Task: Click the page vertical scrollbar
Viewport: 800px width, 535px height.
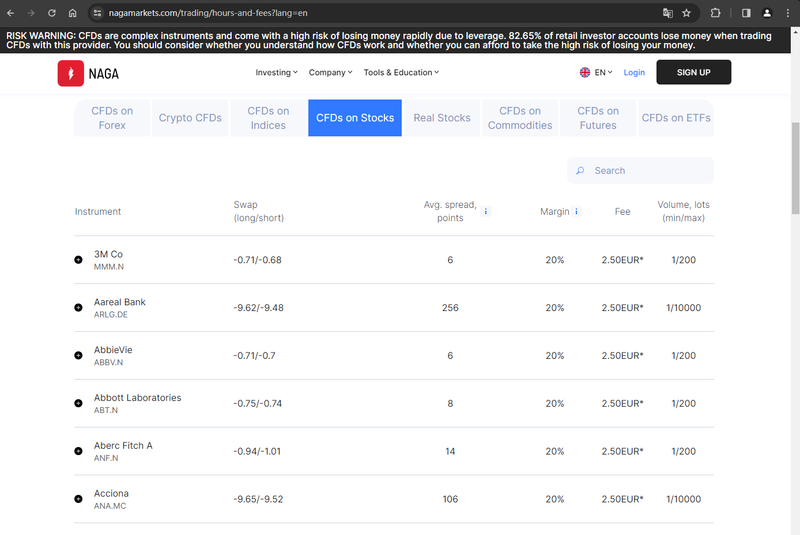Action: pyautogui.click(x=795, y=168)
